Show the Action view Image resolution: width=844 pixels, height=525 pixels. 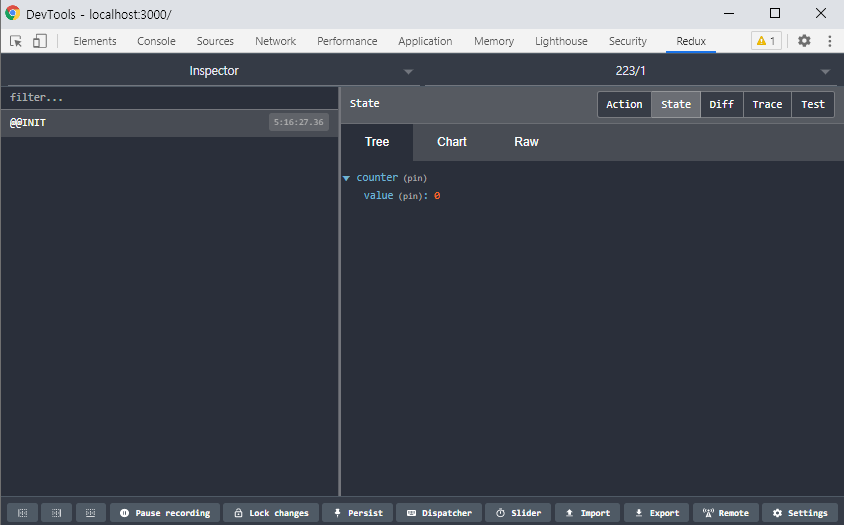point(624,104)
